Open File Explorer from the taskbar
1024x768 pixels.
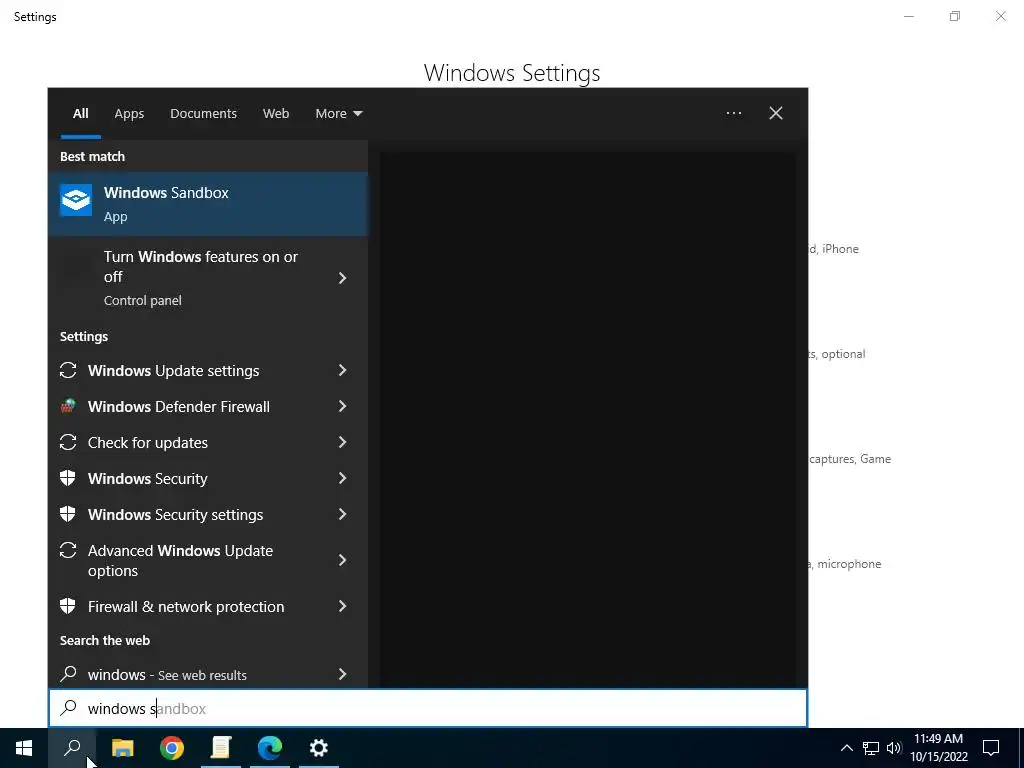point(122,748)
